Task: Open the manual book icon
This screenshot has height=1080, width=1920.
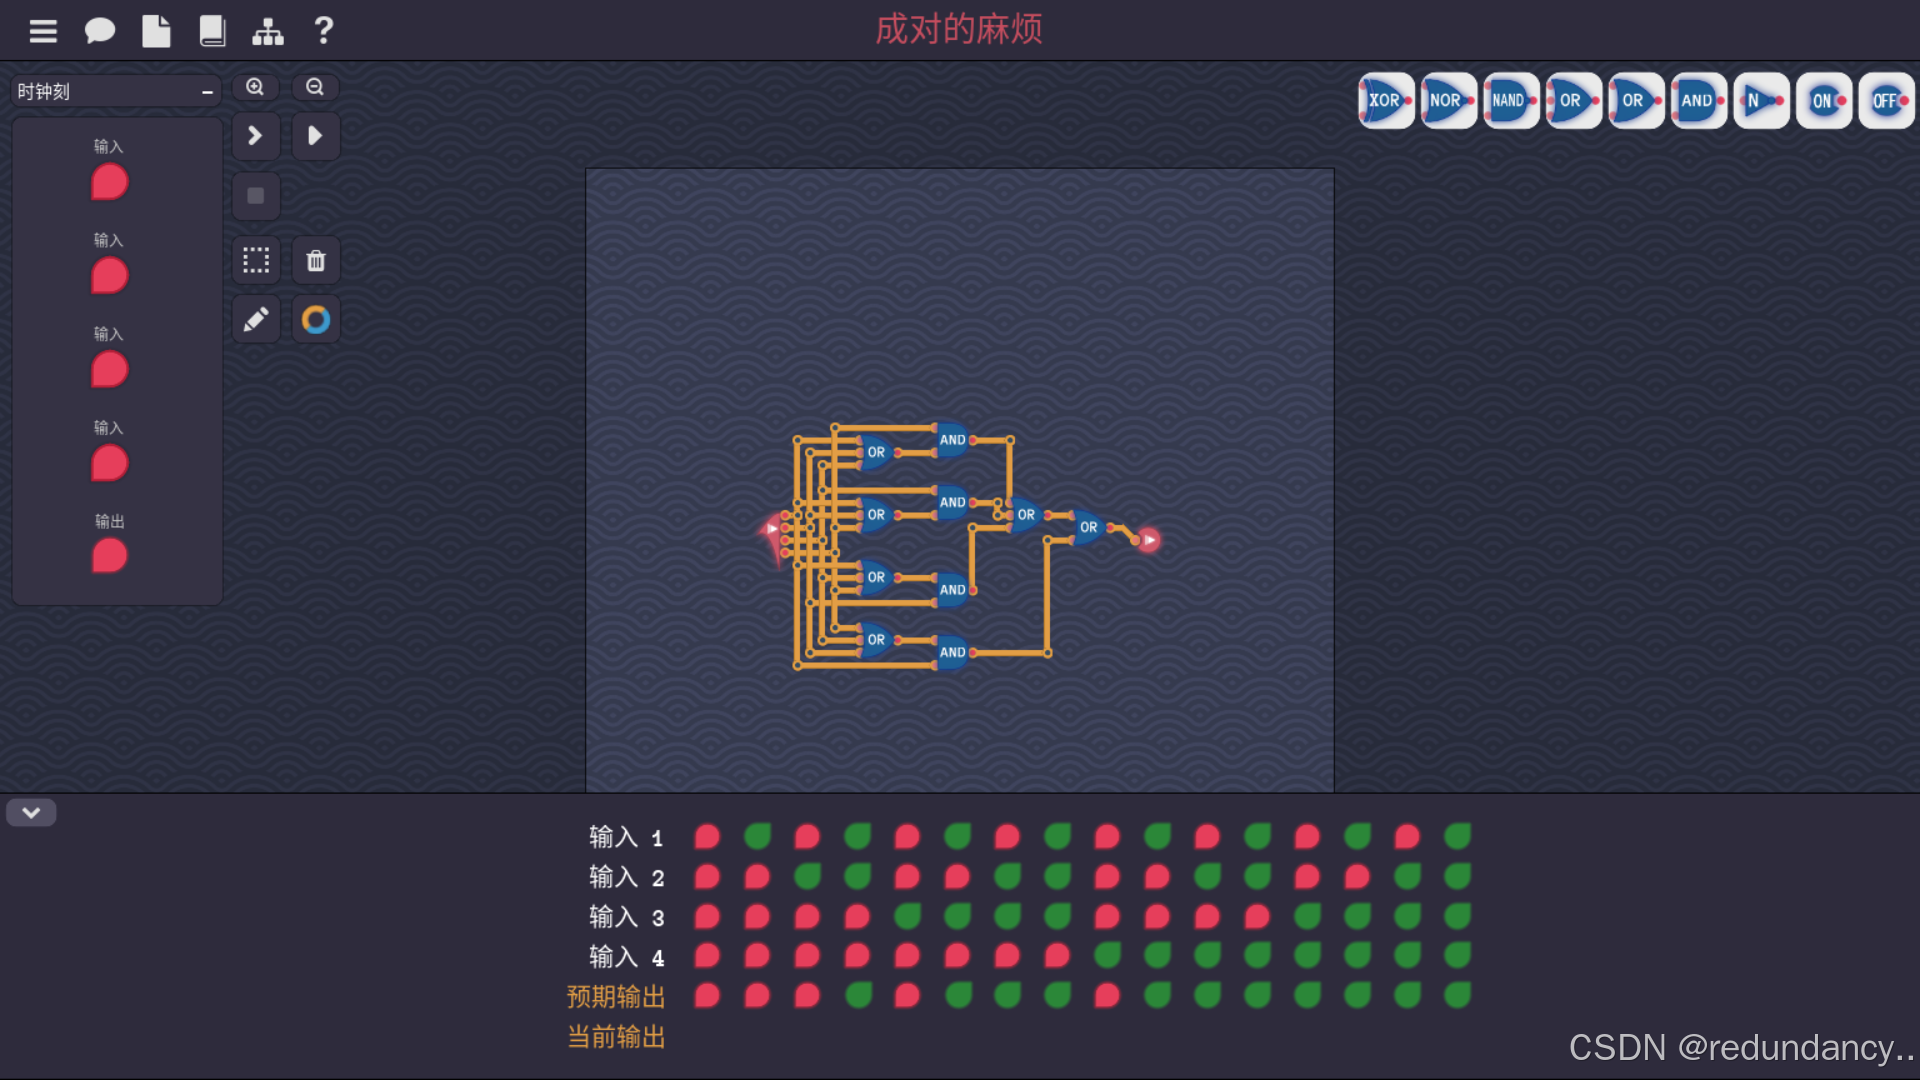Action: click(x=212, y=31)
